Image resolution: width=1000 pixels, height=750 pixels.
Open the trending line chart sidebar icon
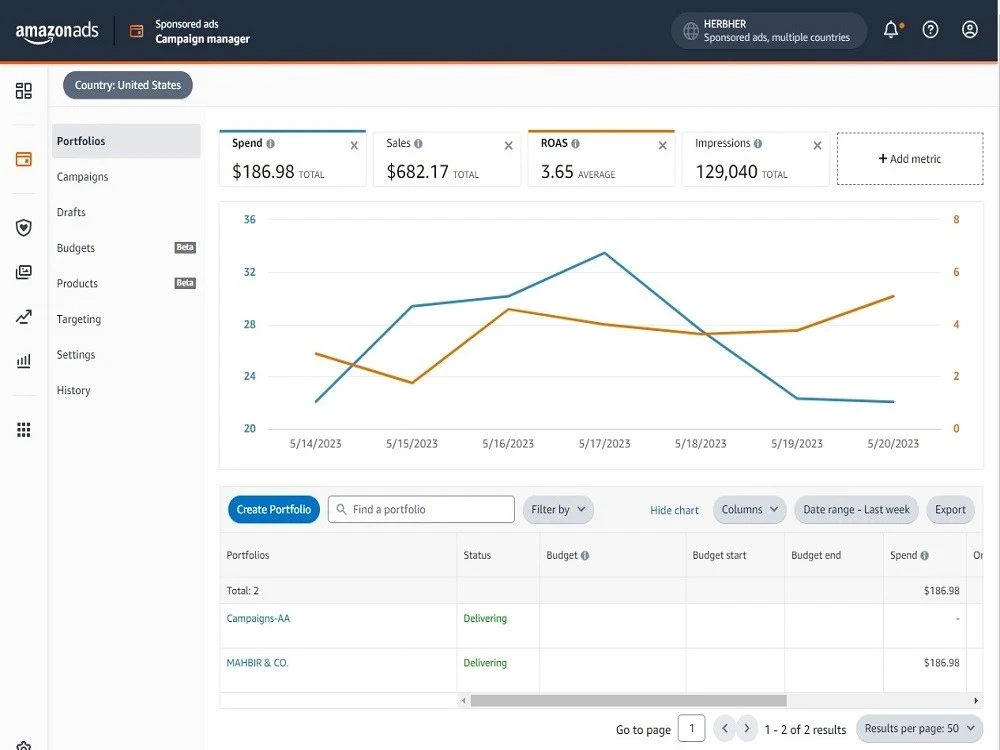[24, 316]
